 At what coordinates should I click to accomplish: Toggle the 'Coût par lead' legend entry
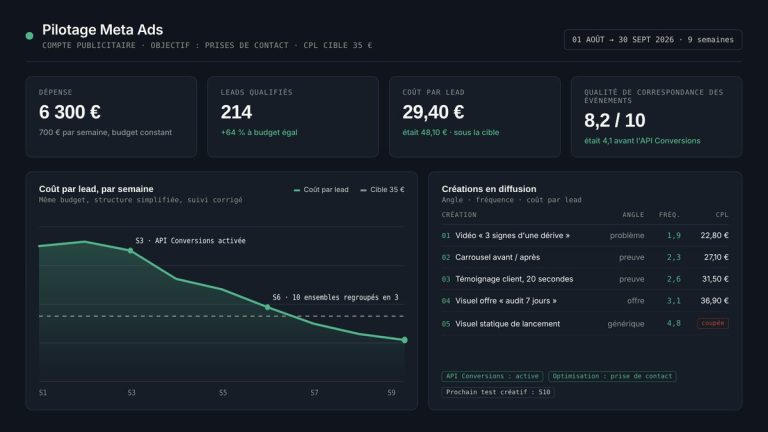click(321, 190)
